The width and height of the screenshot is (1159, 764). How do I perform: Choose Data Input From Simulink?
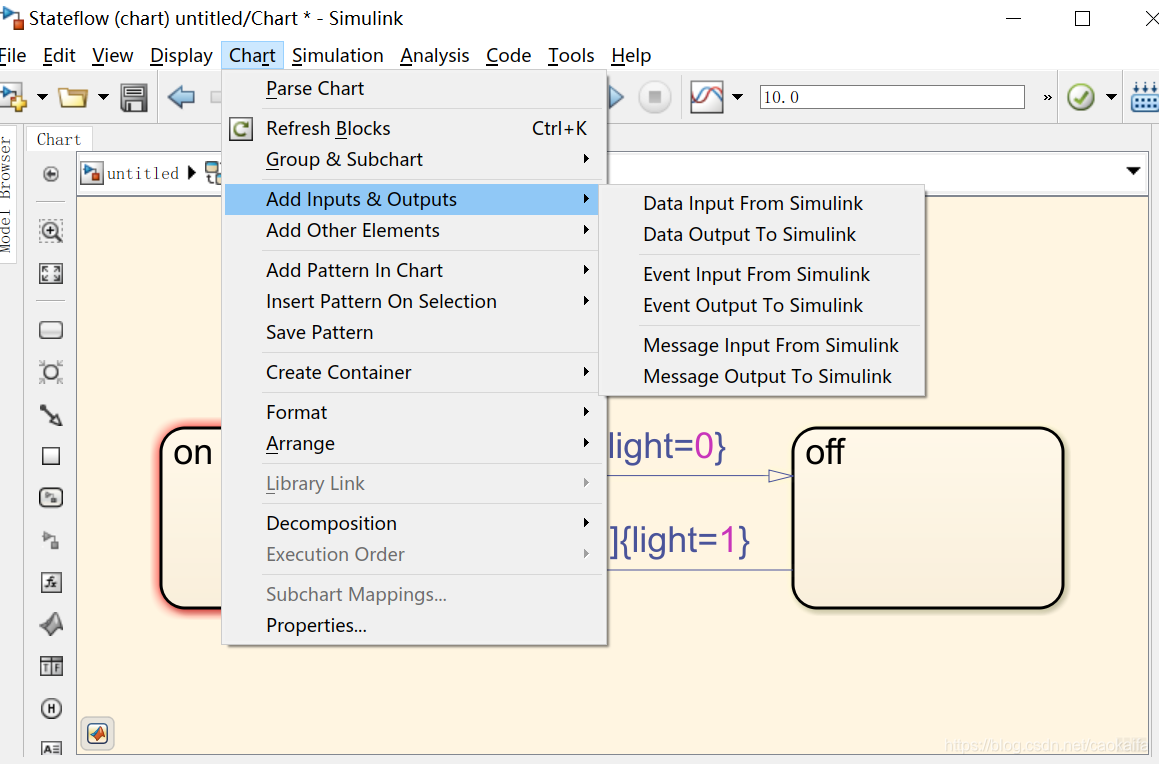pos(761,203)
